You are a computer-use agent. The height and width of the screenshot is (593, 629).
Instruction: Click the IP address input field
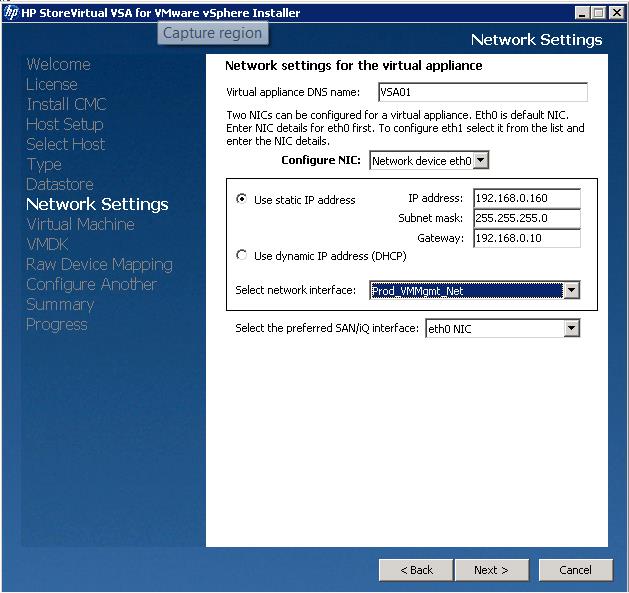click(x=527, y=198)
